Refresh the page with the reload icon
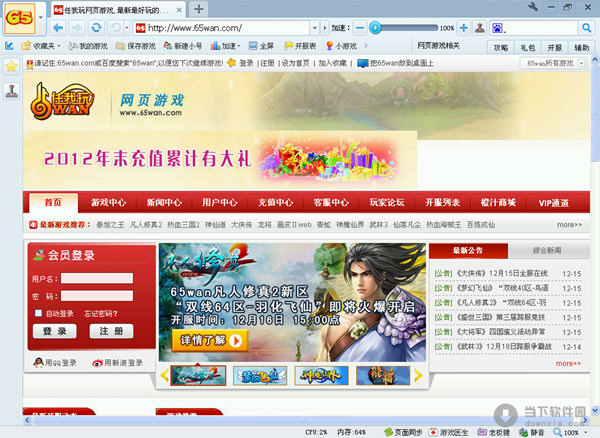 (96, 28)
